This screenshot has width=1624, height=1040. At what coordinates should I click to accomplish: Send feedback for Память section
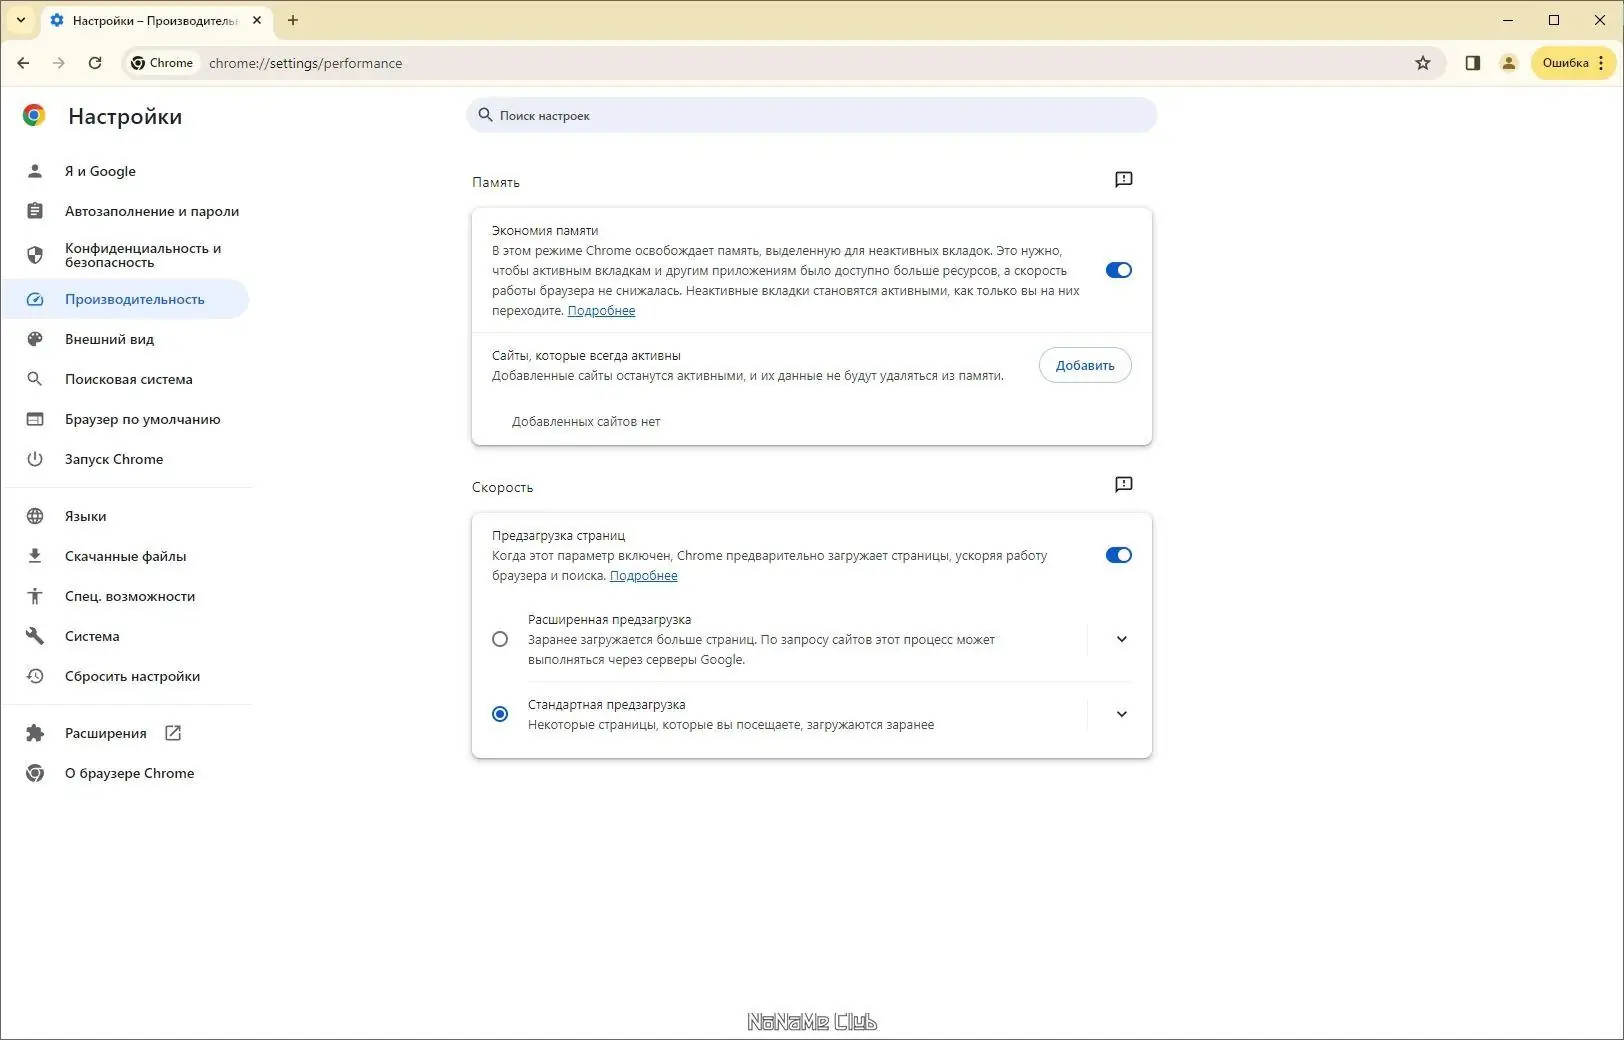coord(1124,180)
